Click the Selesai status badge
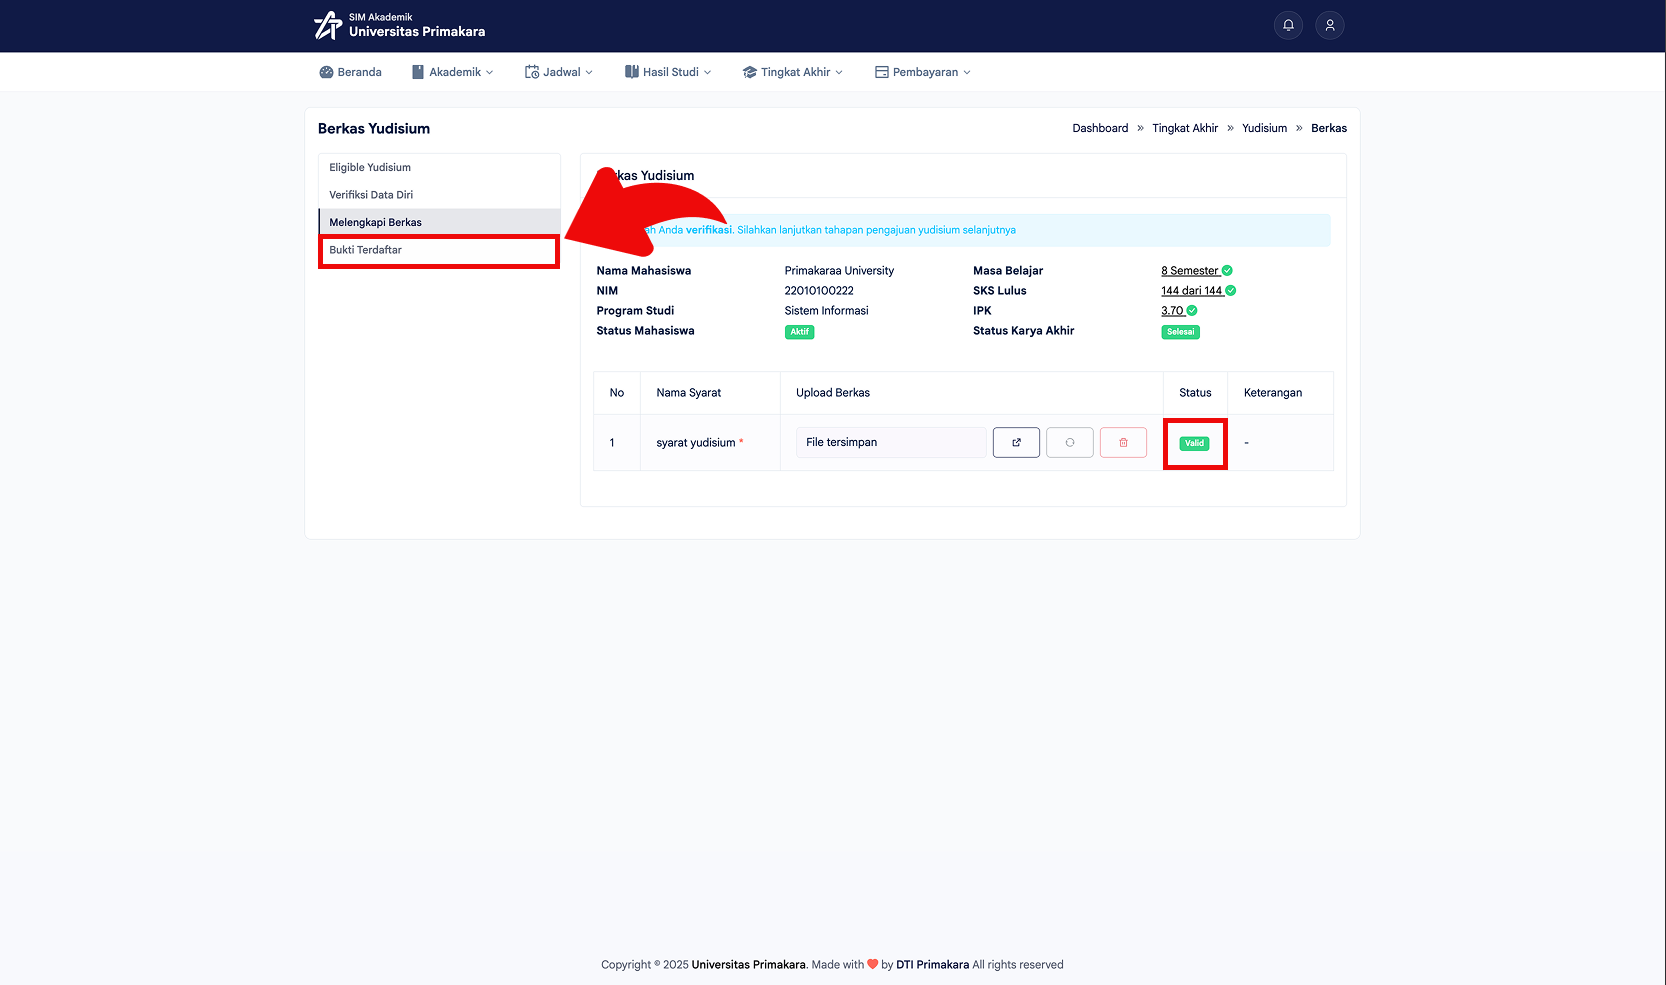Image resolution: width=1666 pixels, height=985 pixels. (1180, 332)
